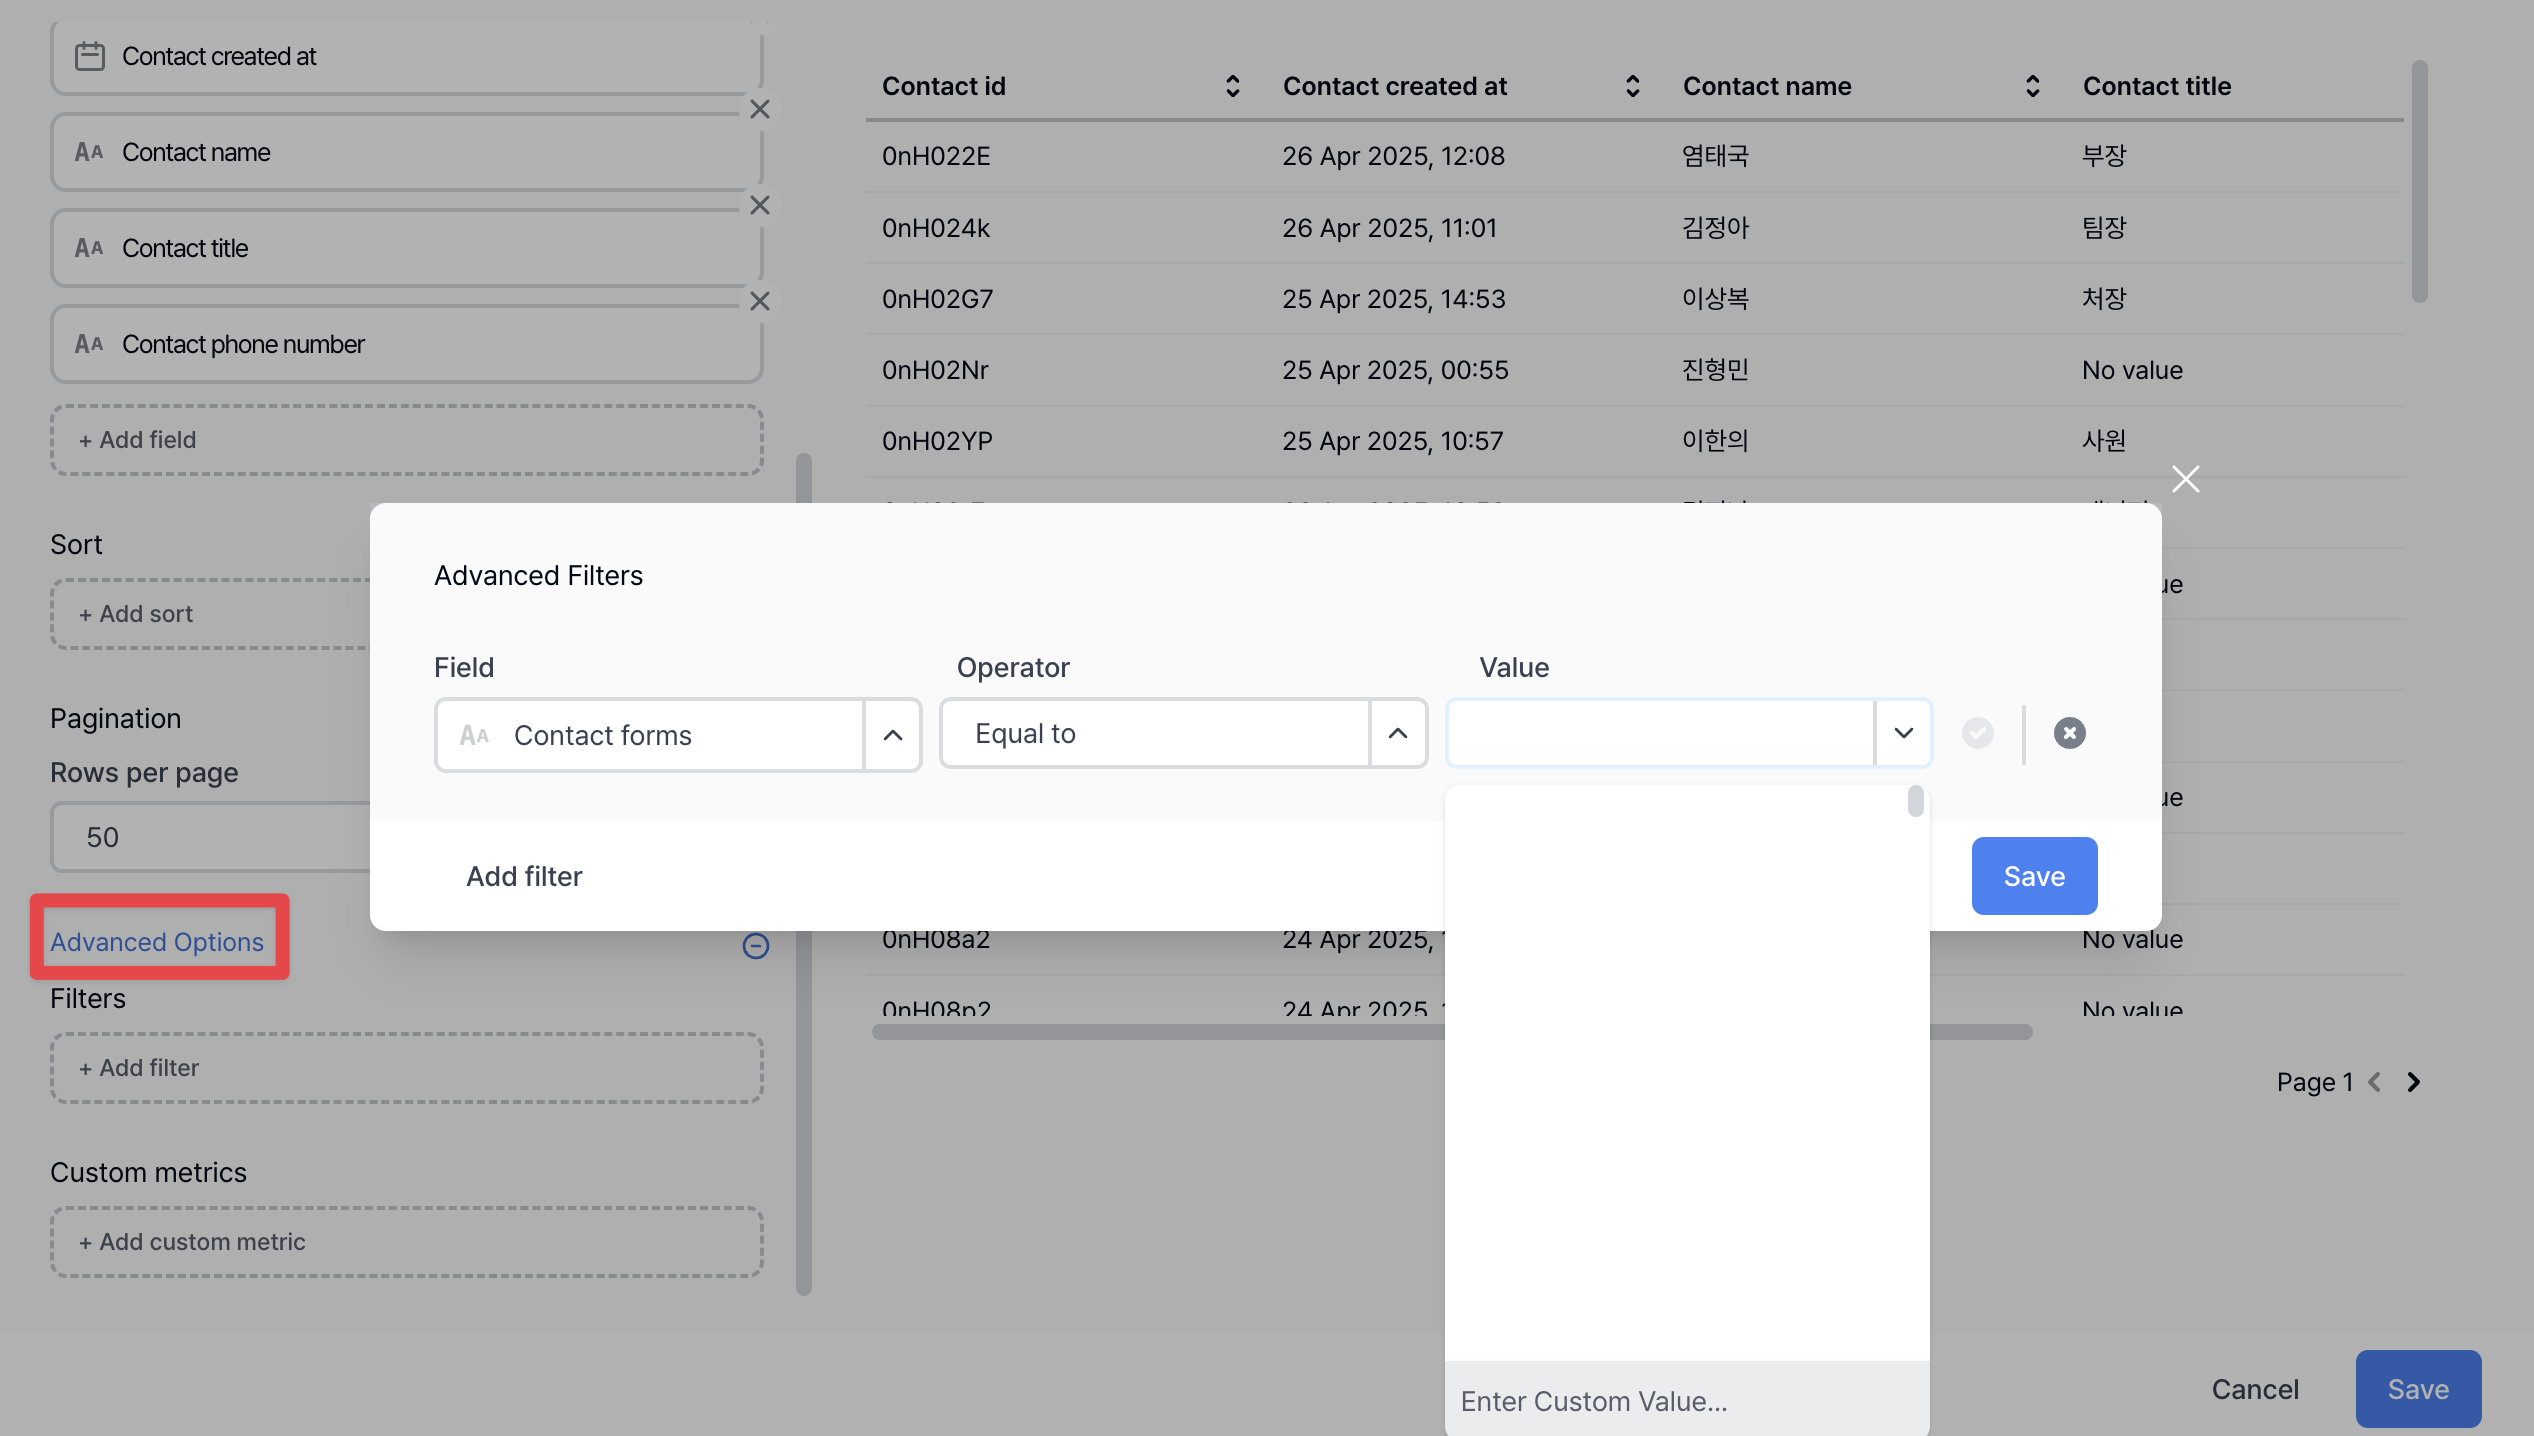Remove Contact phone number field X icon
This screenshot has height=1436, width=2534.
point(759,301)
